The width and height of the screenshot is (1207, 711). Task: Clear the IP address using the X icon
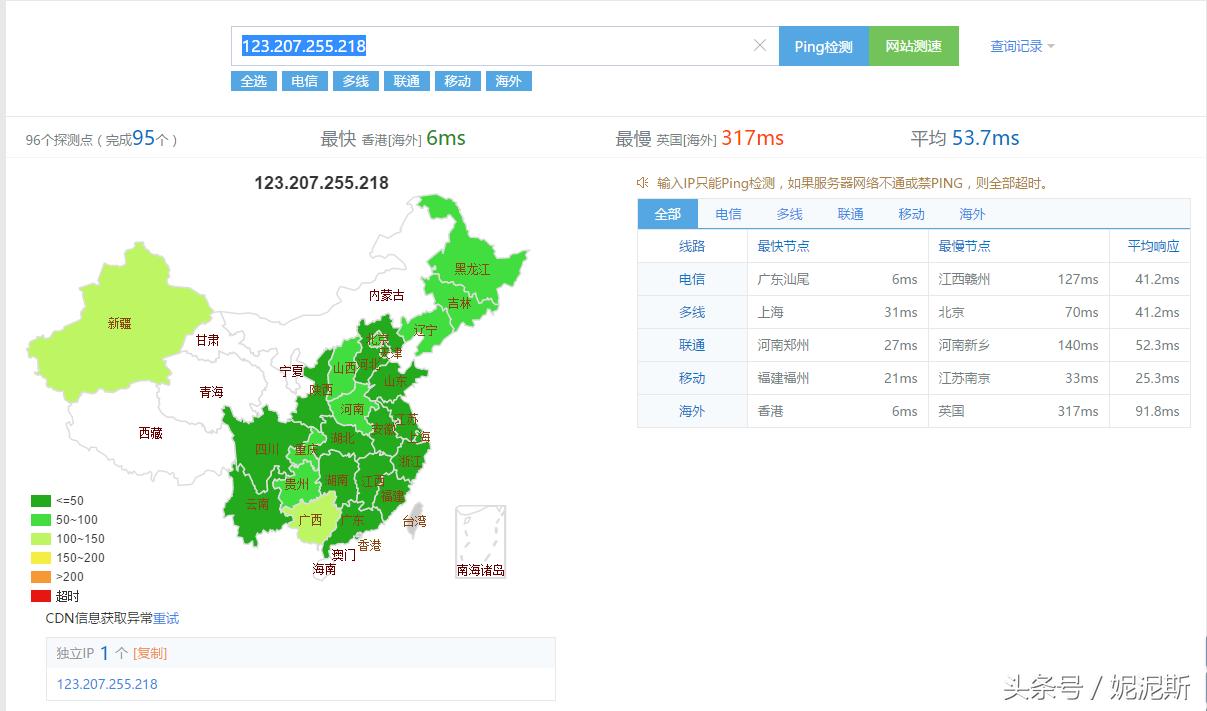[760, 45]
